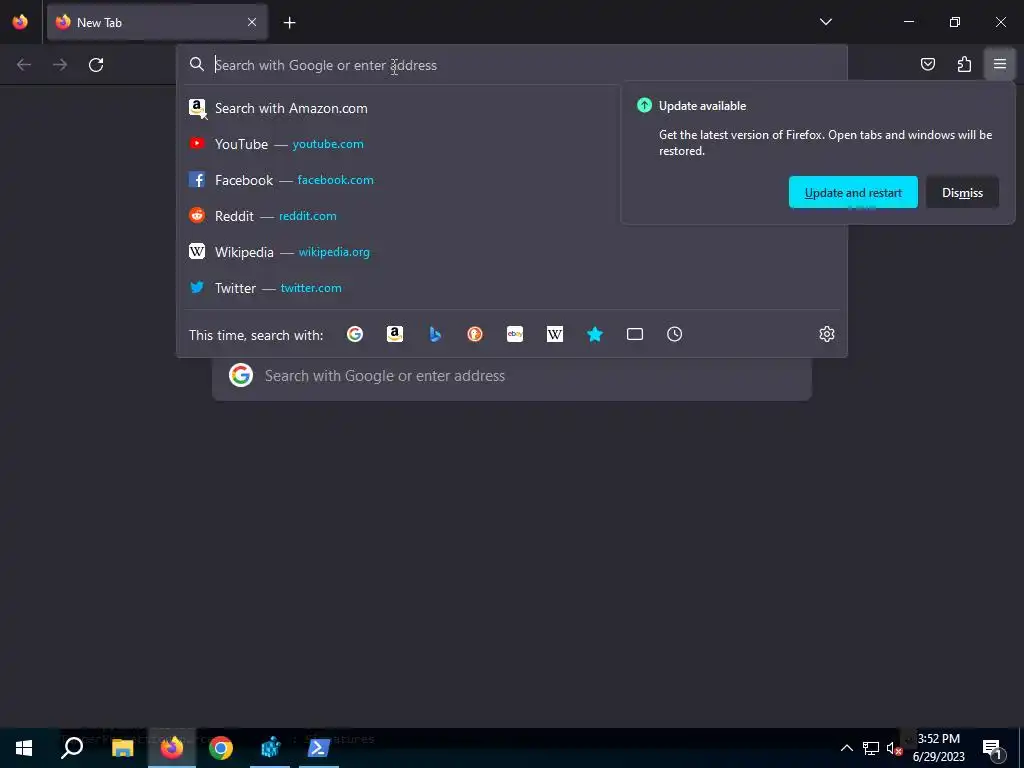1024x768 pixels.
Task: Search this time with Google icon
Action: tap(355, 334)
